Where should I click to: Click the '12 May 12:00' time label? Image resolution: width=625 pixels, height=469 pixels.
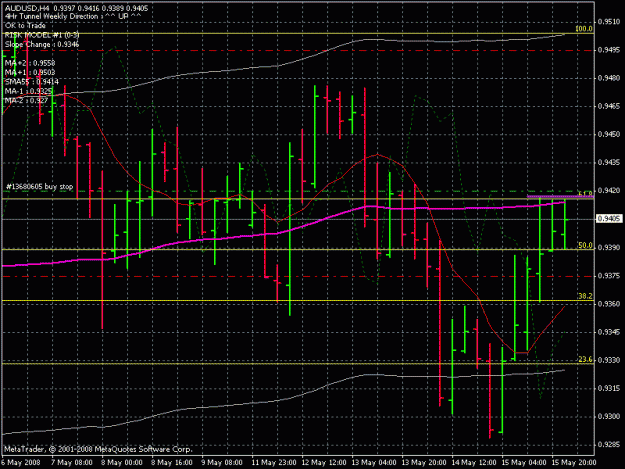coord(324,463)
